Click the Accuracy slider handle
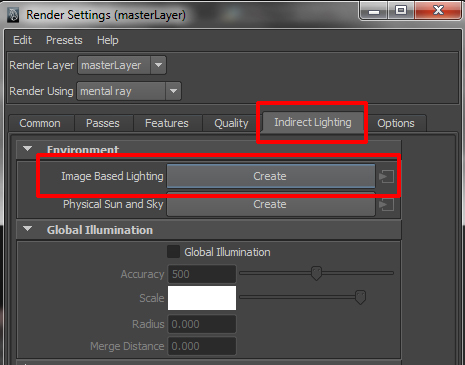Screen dimensions: 465x365 tap(316, 273)
